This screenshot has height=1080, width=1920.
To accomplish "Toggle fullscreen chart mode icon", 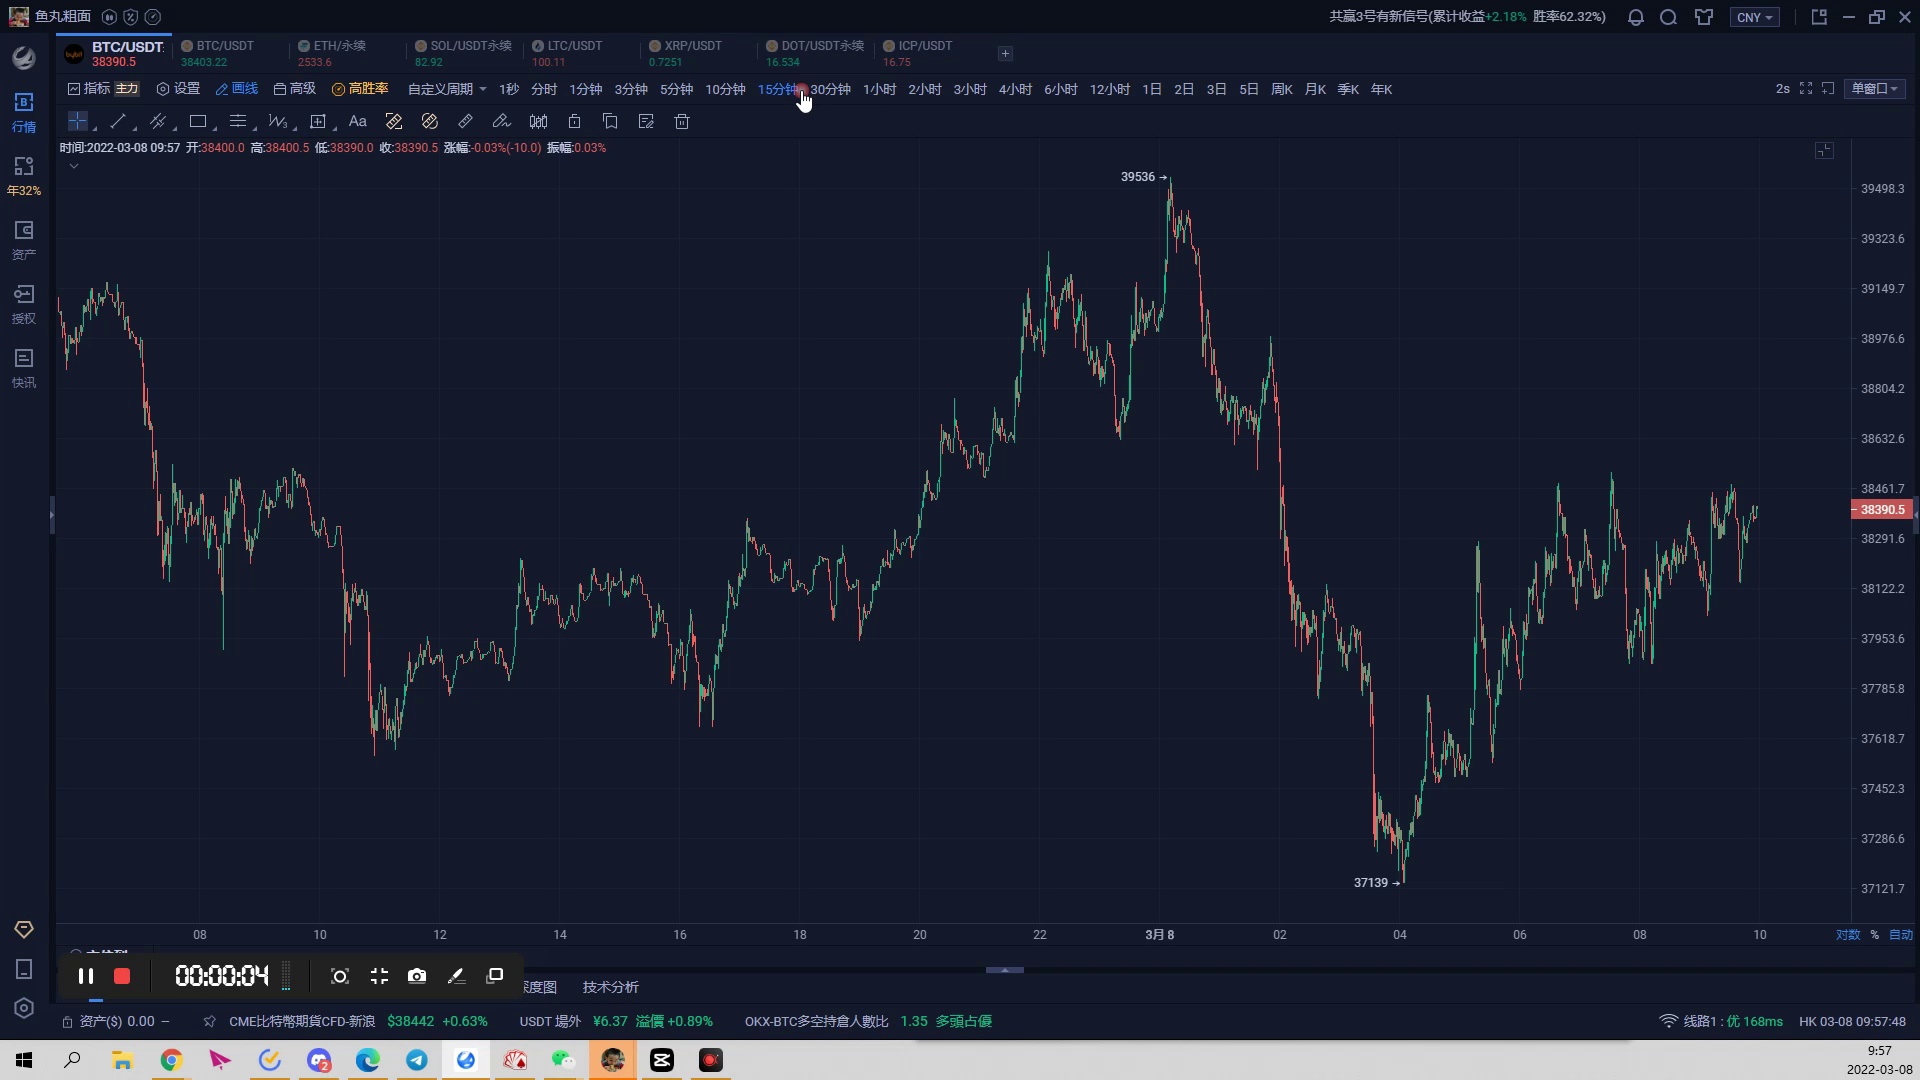I will [1806, 89].
